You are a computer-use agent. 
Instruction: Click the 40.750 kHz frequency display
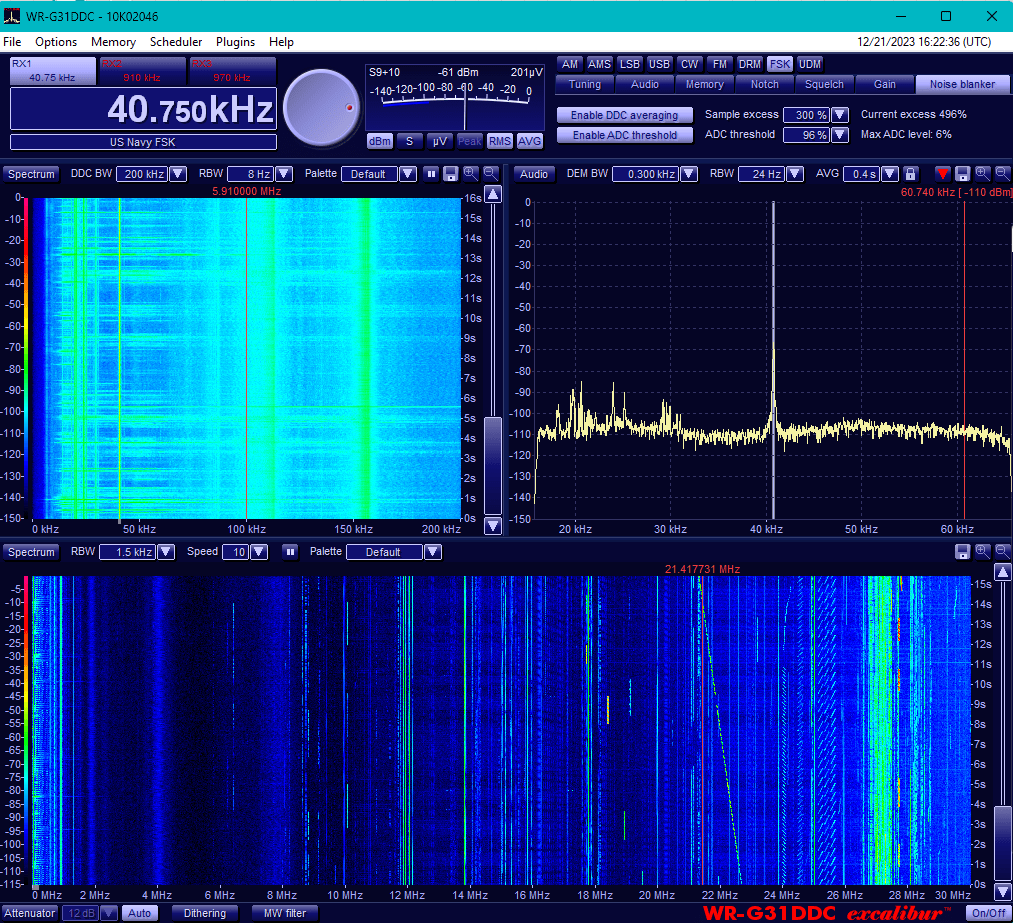pos(143,109)
